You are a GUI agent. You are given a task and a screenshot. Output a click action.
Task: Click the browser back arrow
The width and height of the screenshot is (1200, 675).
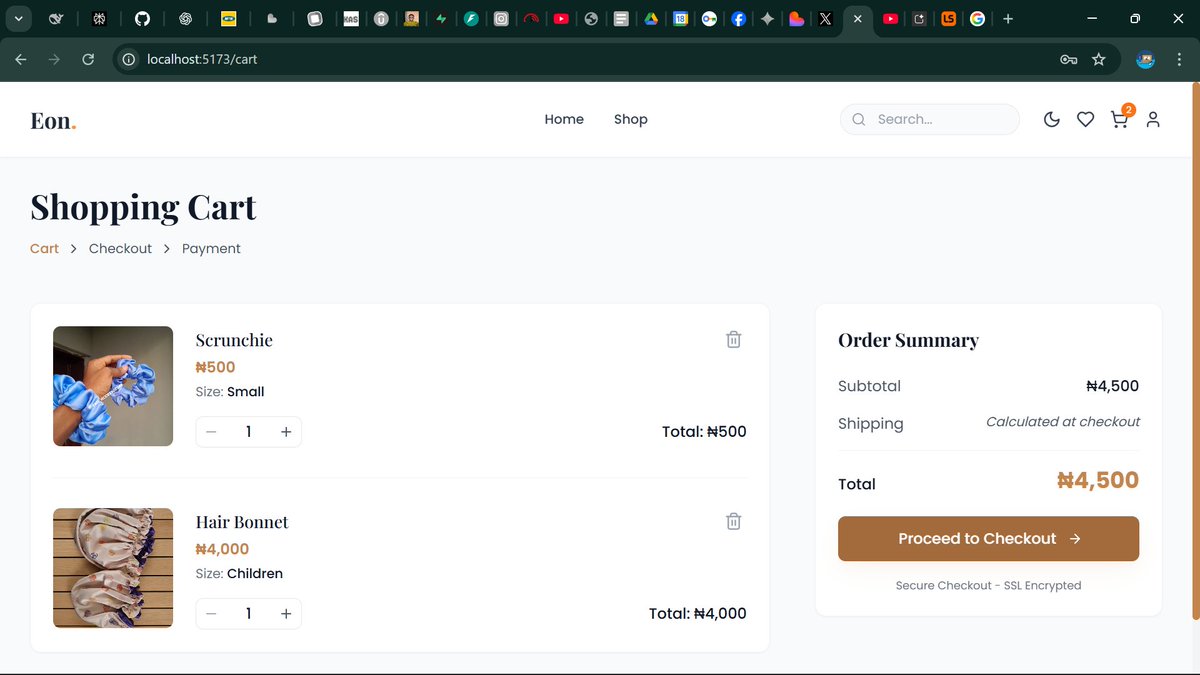click(21, 59)
